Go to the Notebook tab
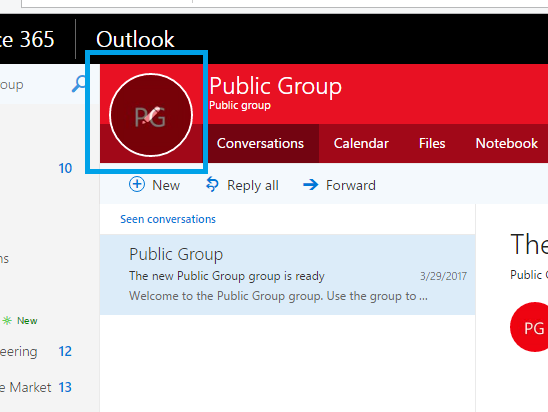 tap(506, 143)
